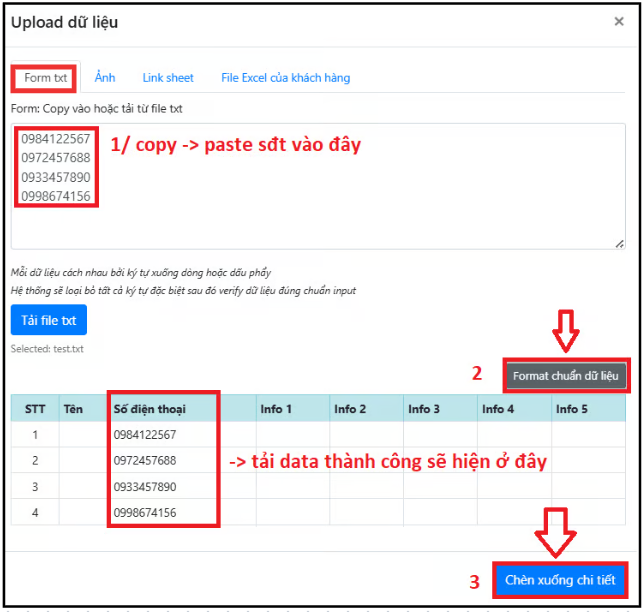This screenshot has height=612, width=644.
Task: Switch to the Ảnh tab
Action: [x=105, y=78]
